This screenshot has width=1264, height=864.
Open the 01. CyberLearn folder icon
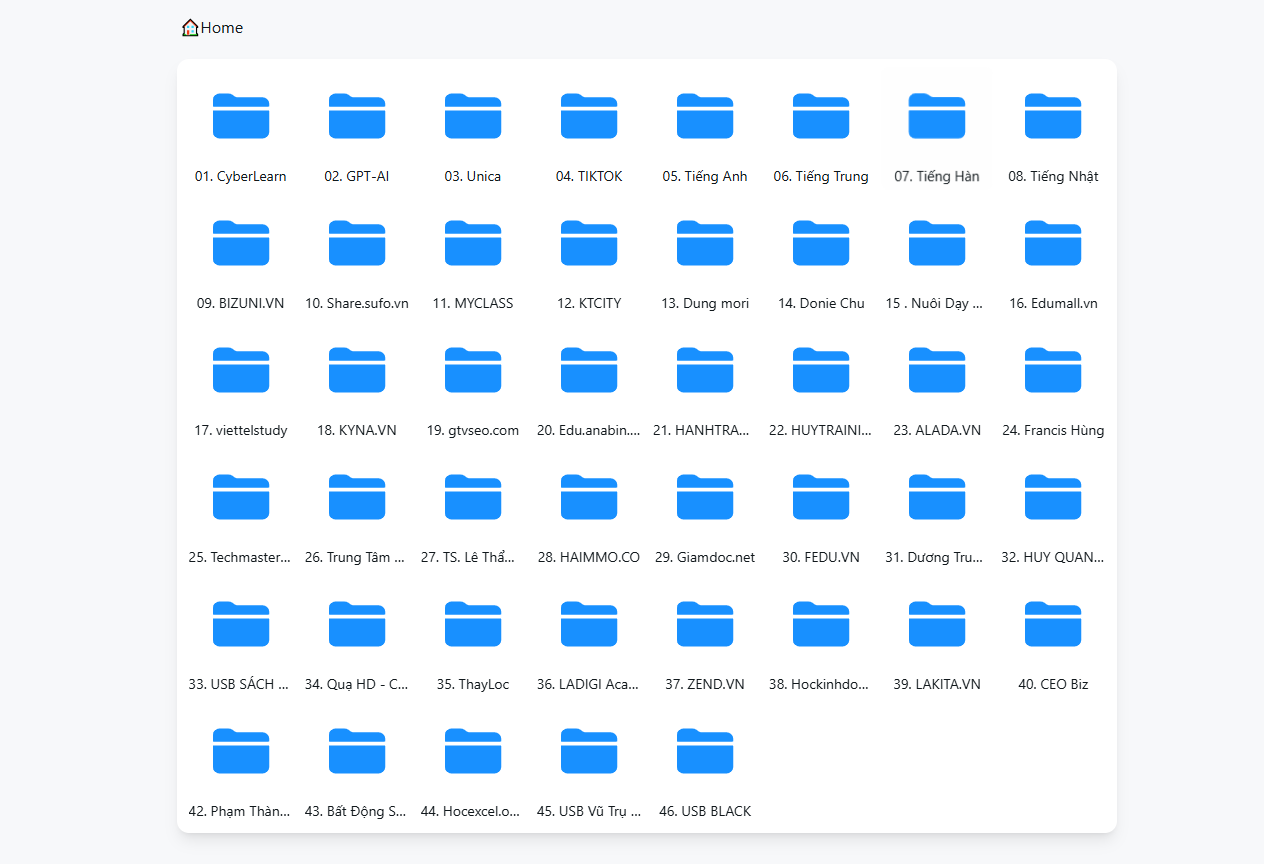click(241, 116)
